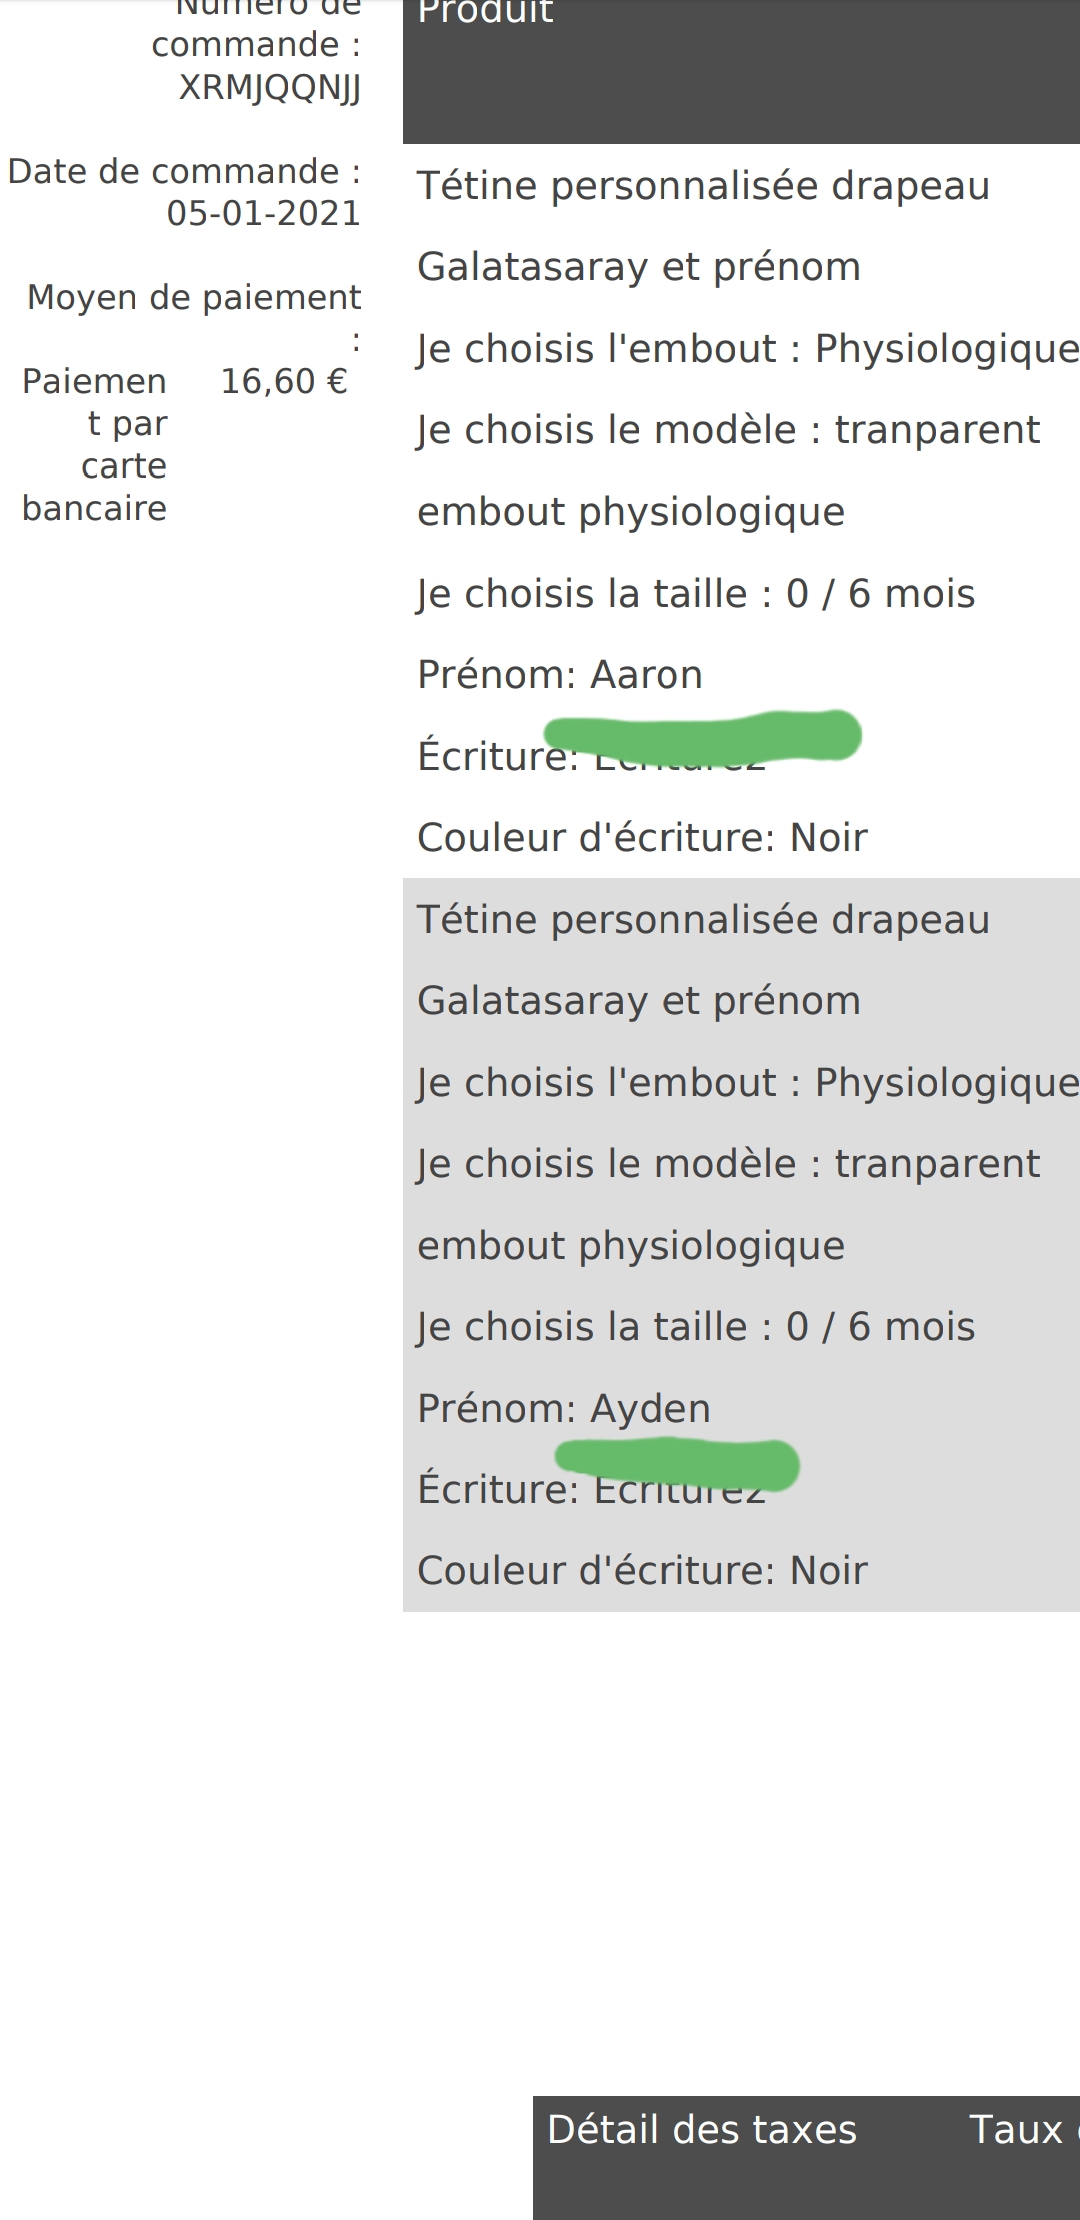
Task: Click the "Date de commande" label
Action: (x=184, y=171)
